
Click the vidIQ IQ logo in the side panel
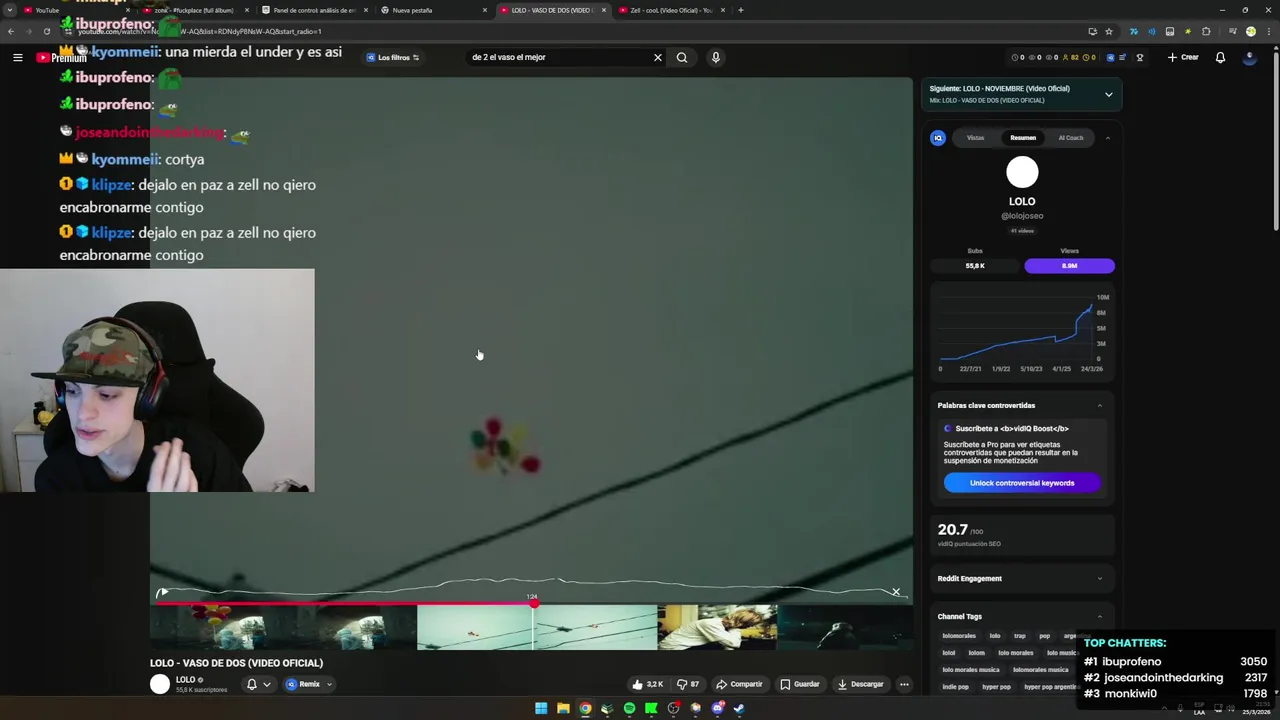[938, 138]
